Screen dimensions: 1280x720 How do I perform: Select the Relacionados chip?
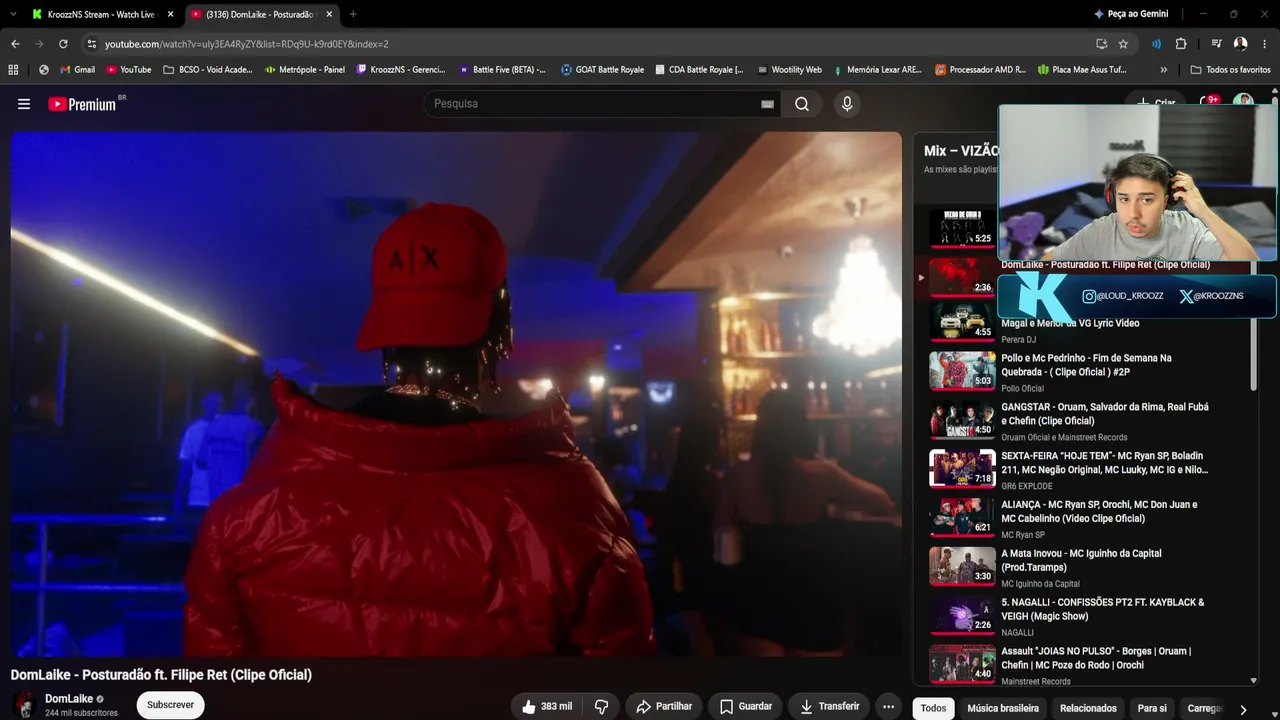click(x=1088, y=708)
